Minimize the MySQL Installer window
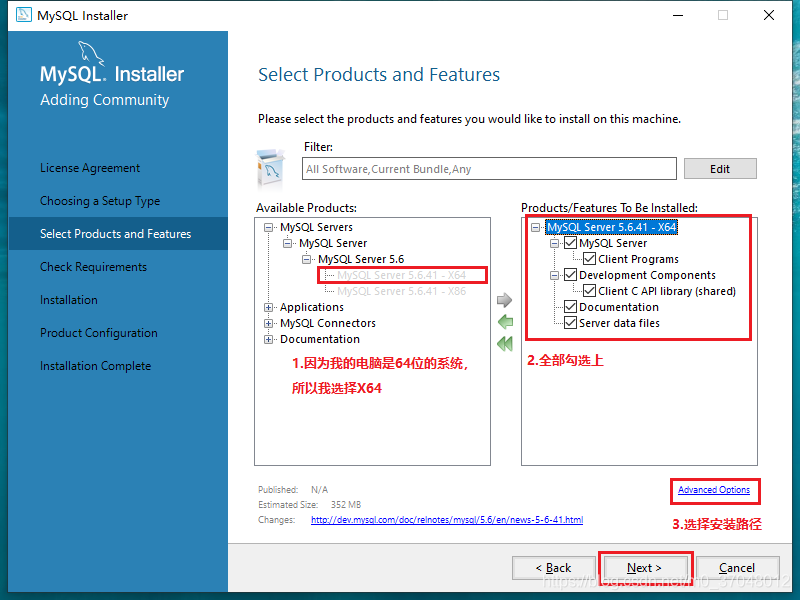The image size is (800, 600). tap(678, 15)
